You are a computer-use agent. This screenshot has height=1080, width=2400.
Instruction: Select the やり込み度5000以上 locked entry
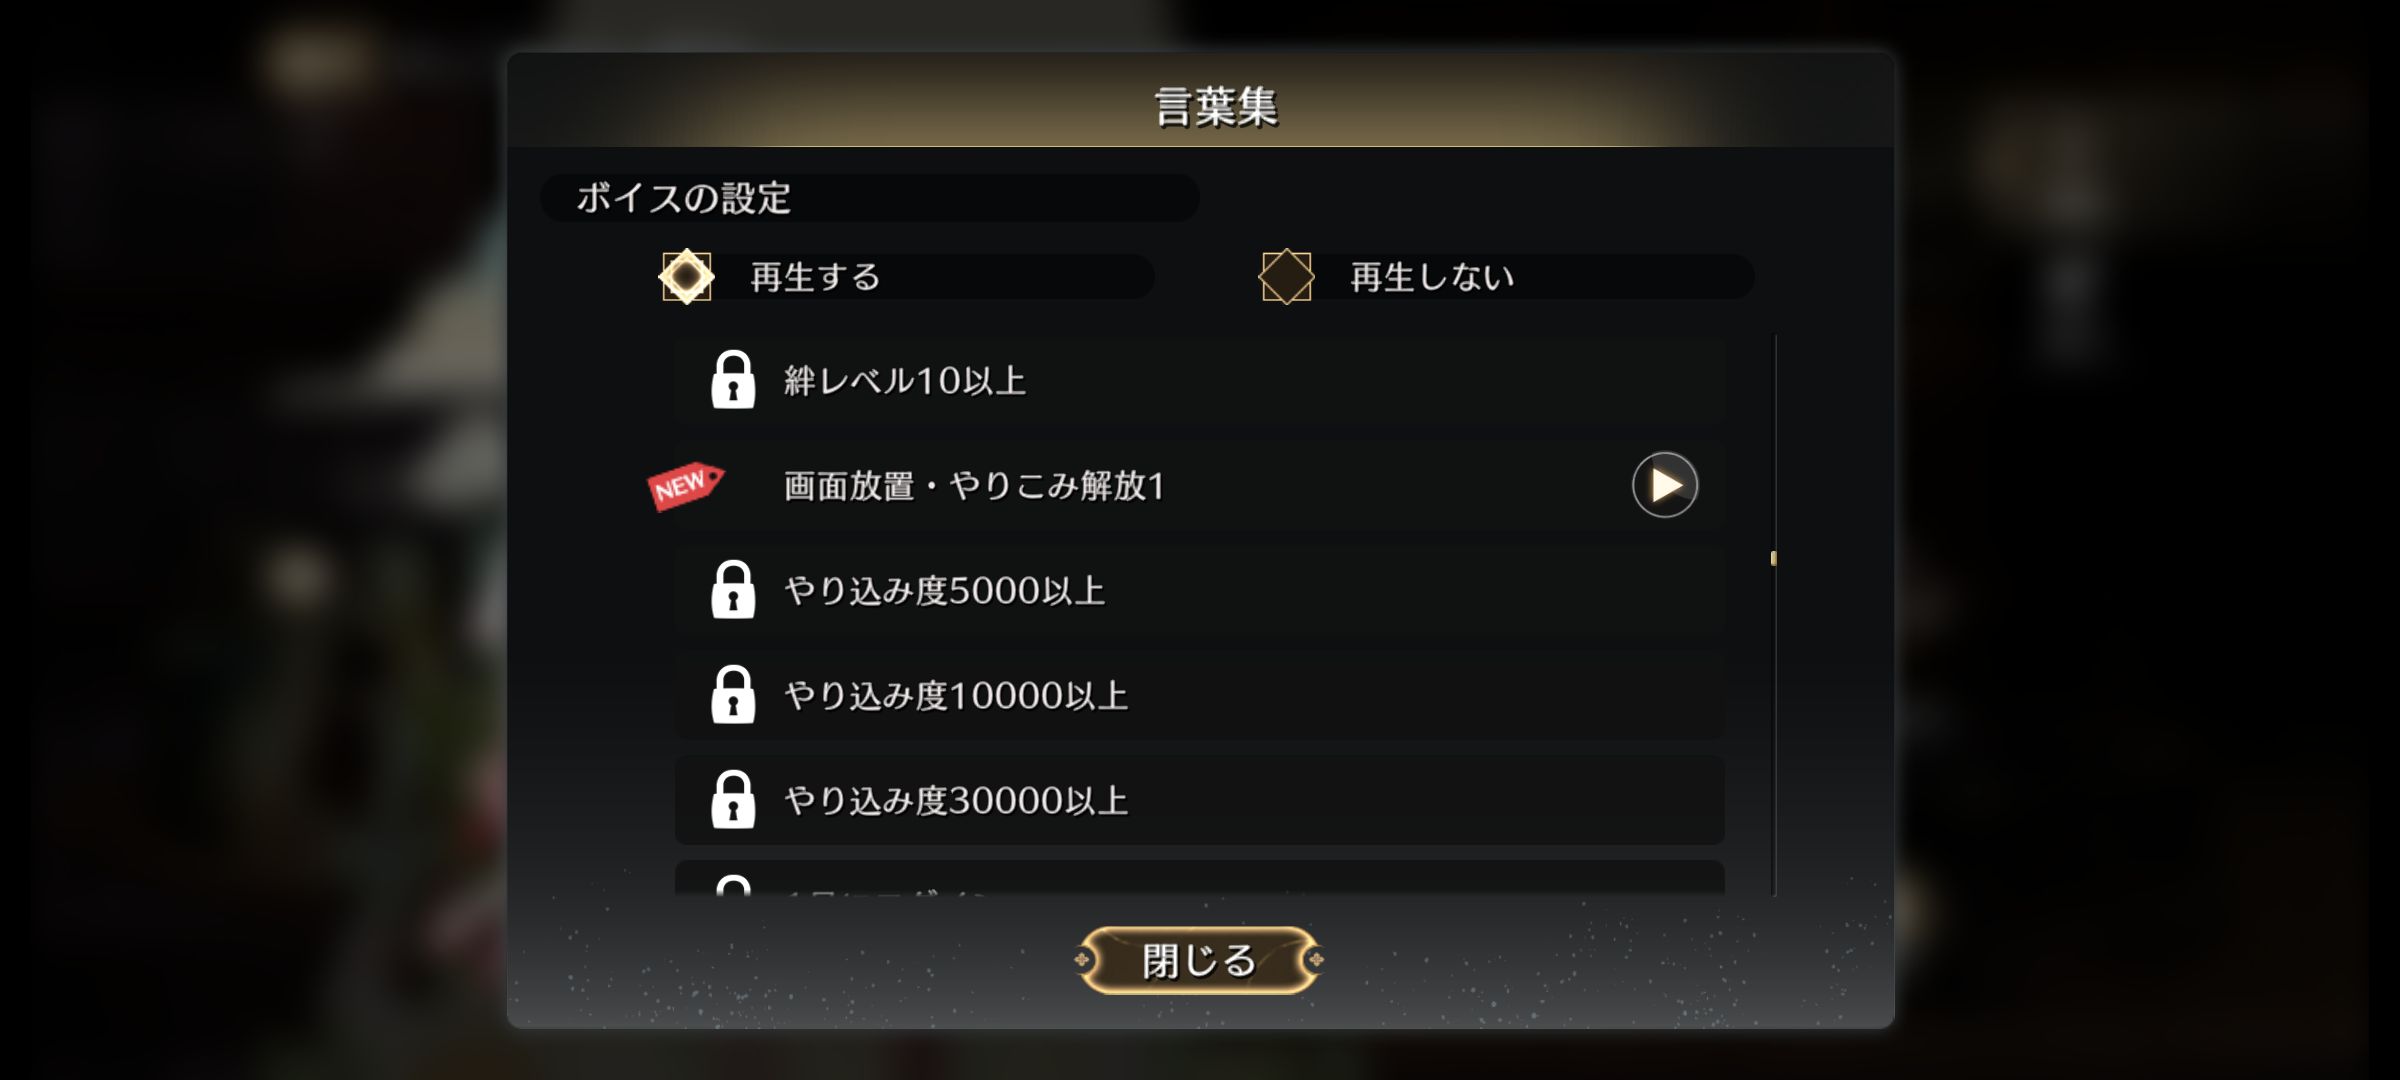pos(1200,590)
